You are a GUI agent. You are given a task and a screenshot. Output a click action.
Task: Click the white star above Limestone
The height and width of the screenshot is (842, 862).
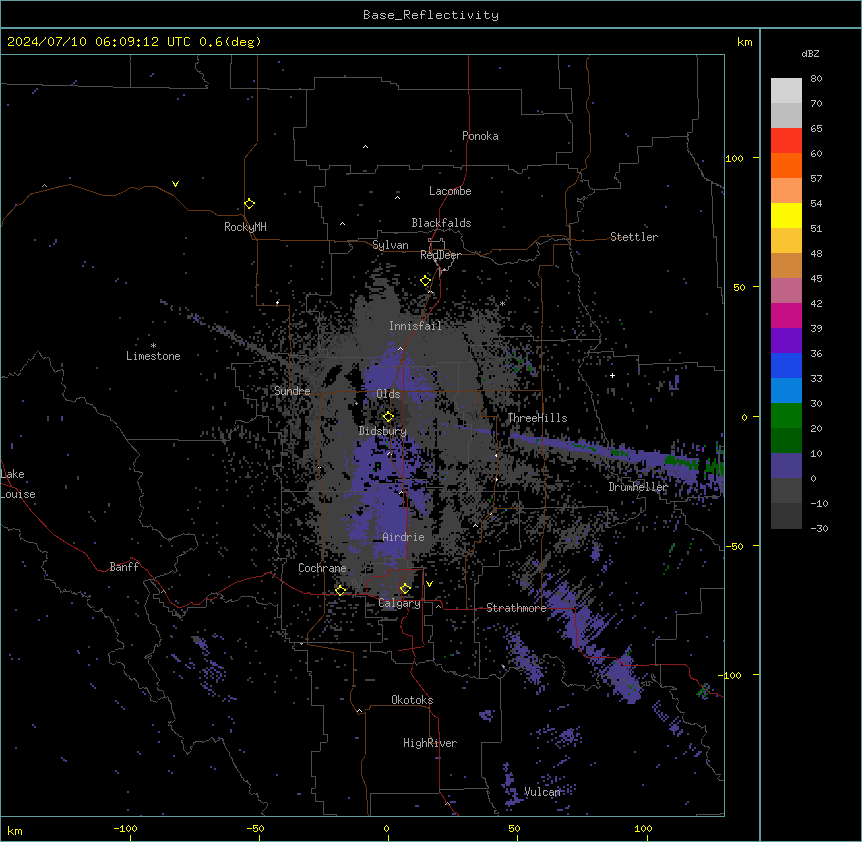coord(153,345)
